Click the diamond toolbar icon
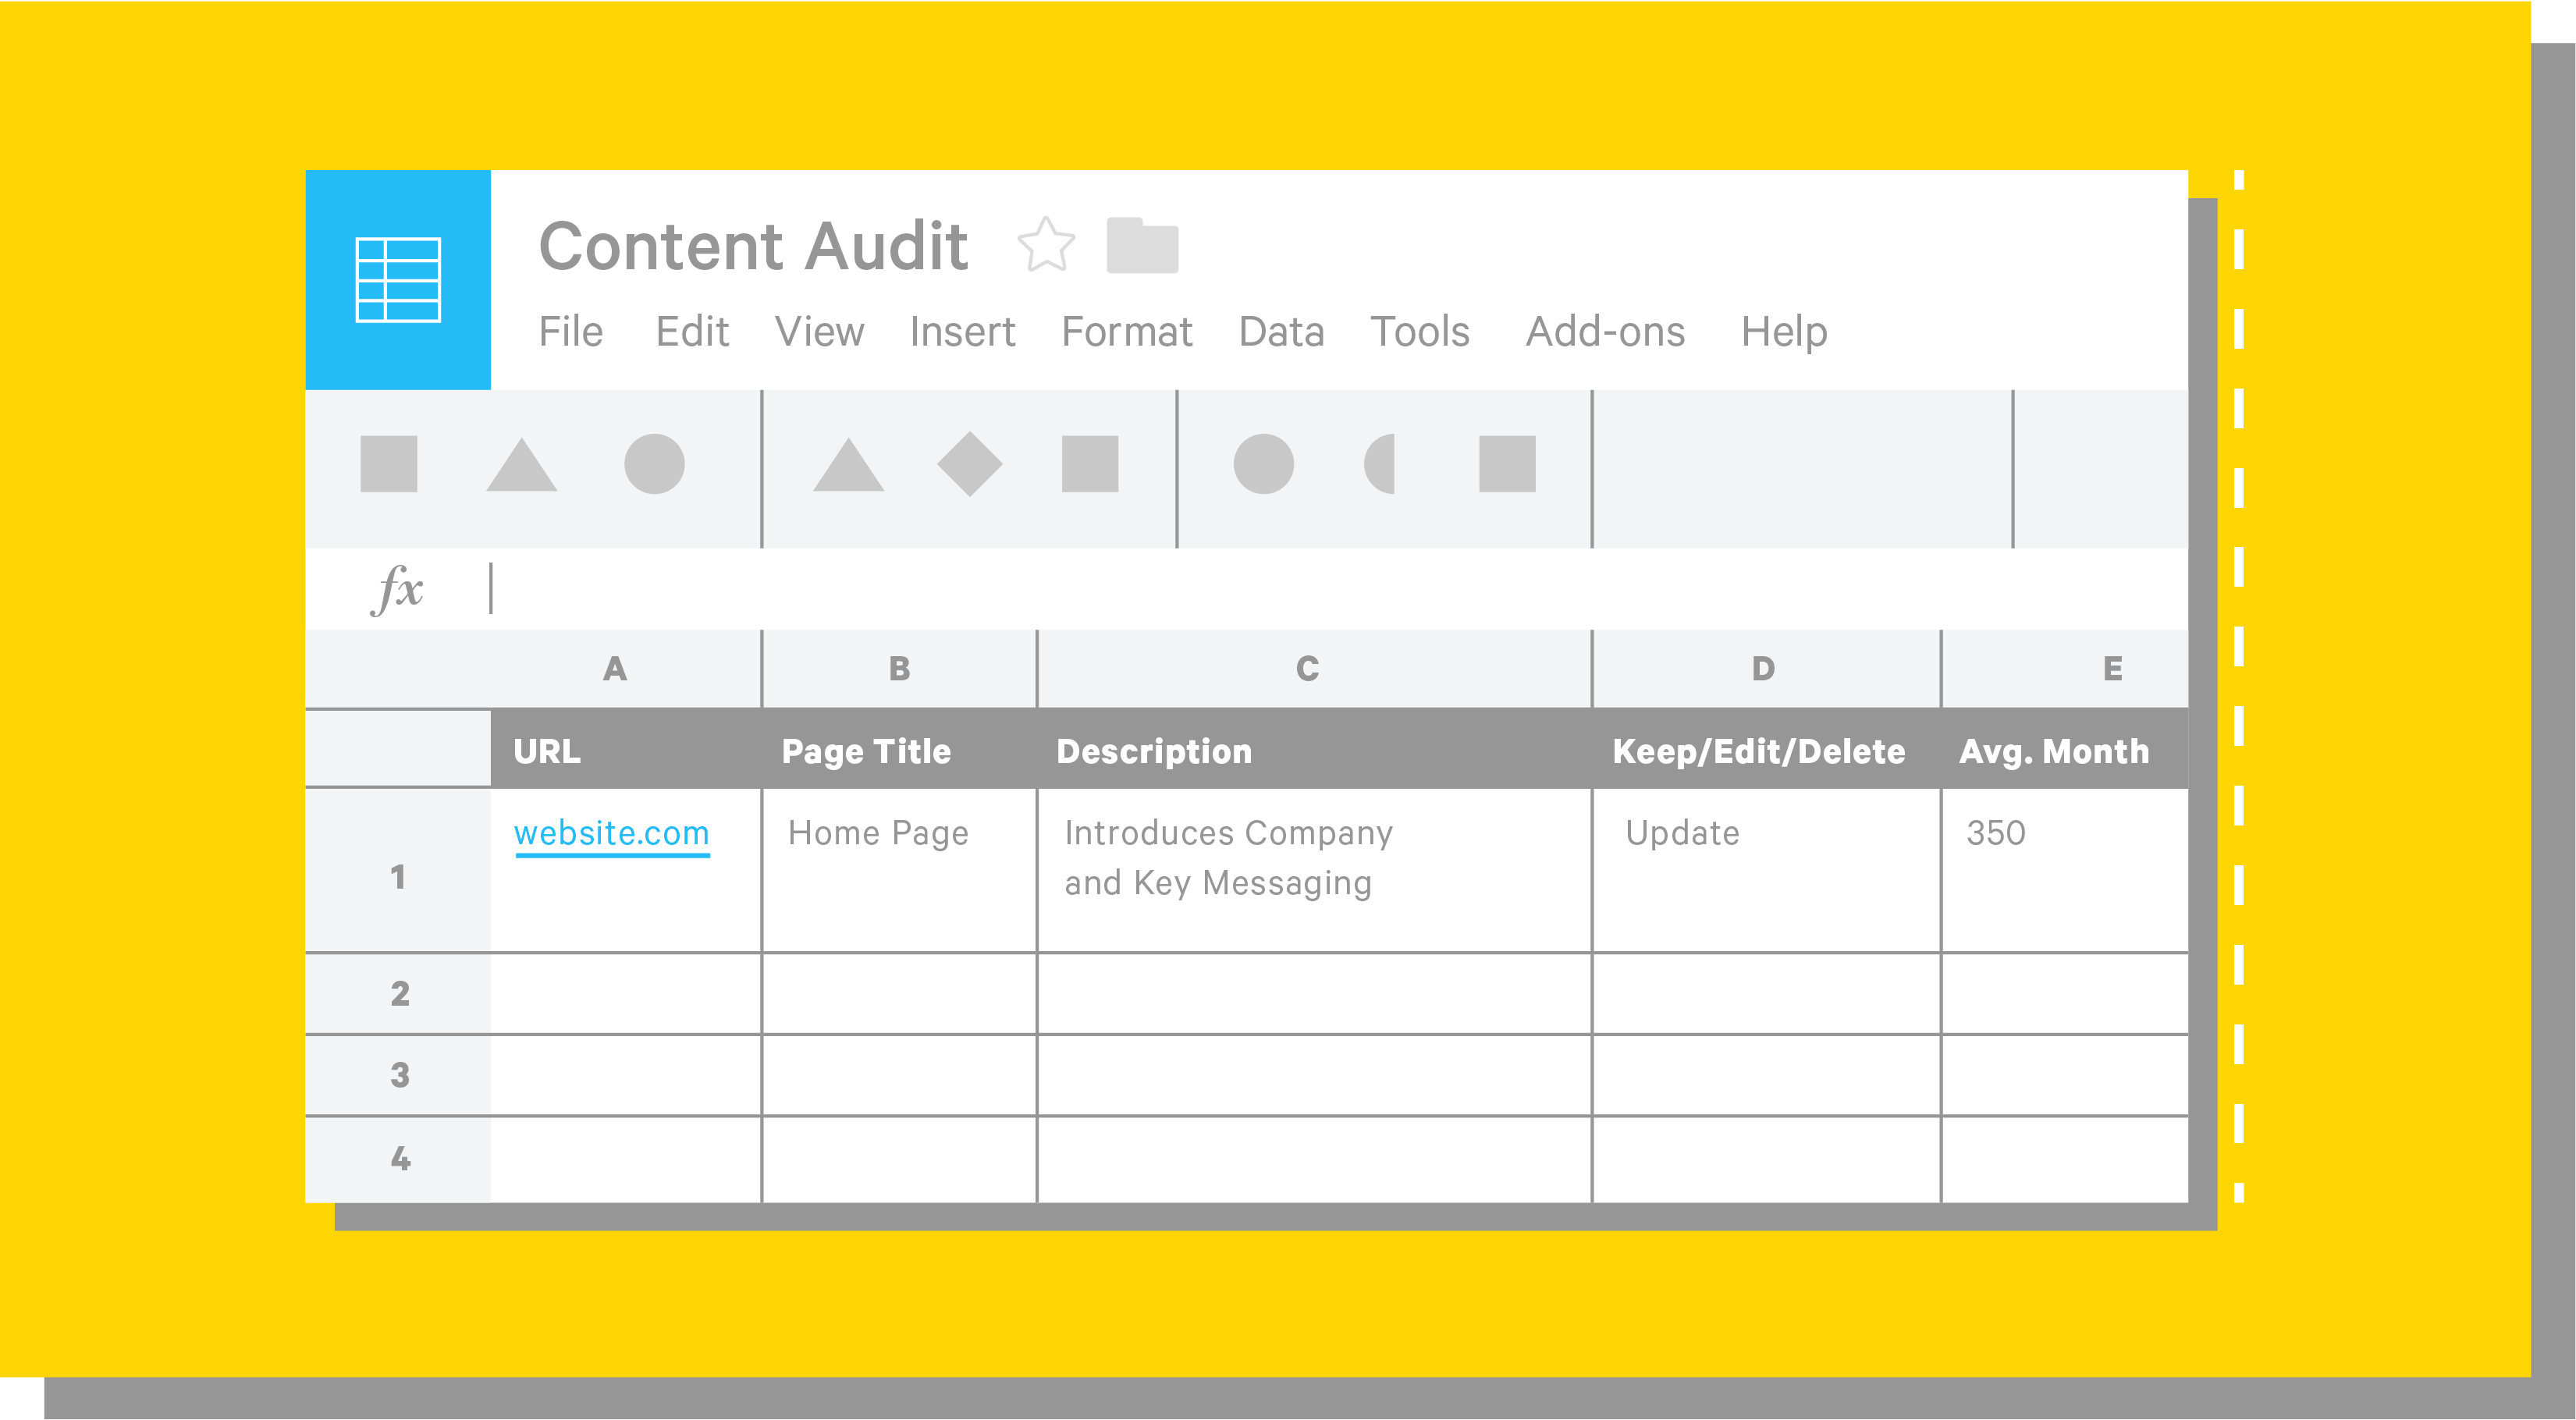The height and width of the screenshot is (1420, 2576). pyautogui.click(x=970, y=464)
